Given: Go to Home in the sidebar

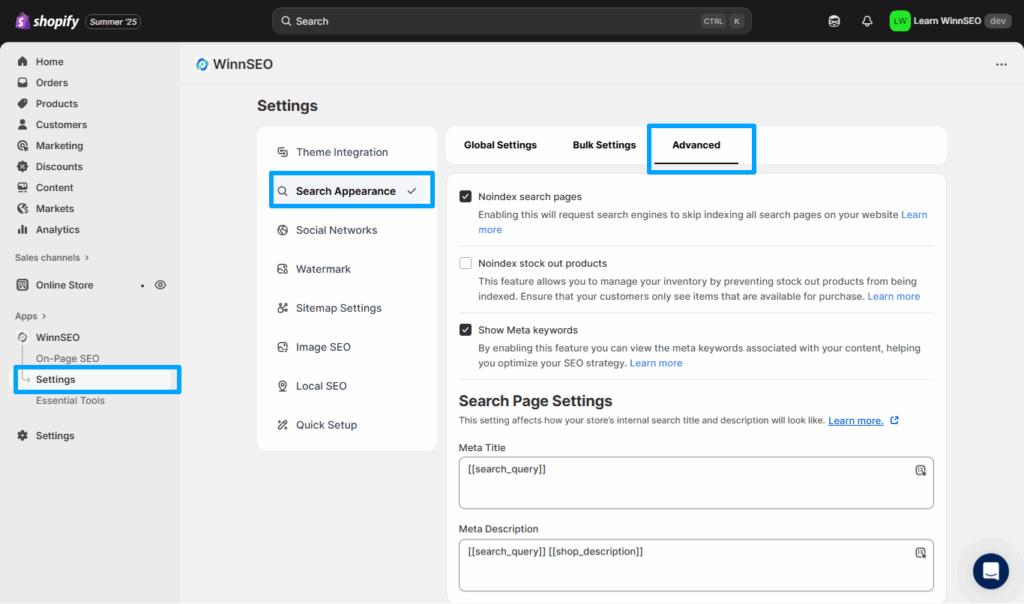Looking at the screenshot, I should (50, 61).
